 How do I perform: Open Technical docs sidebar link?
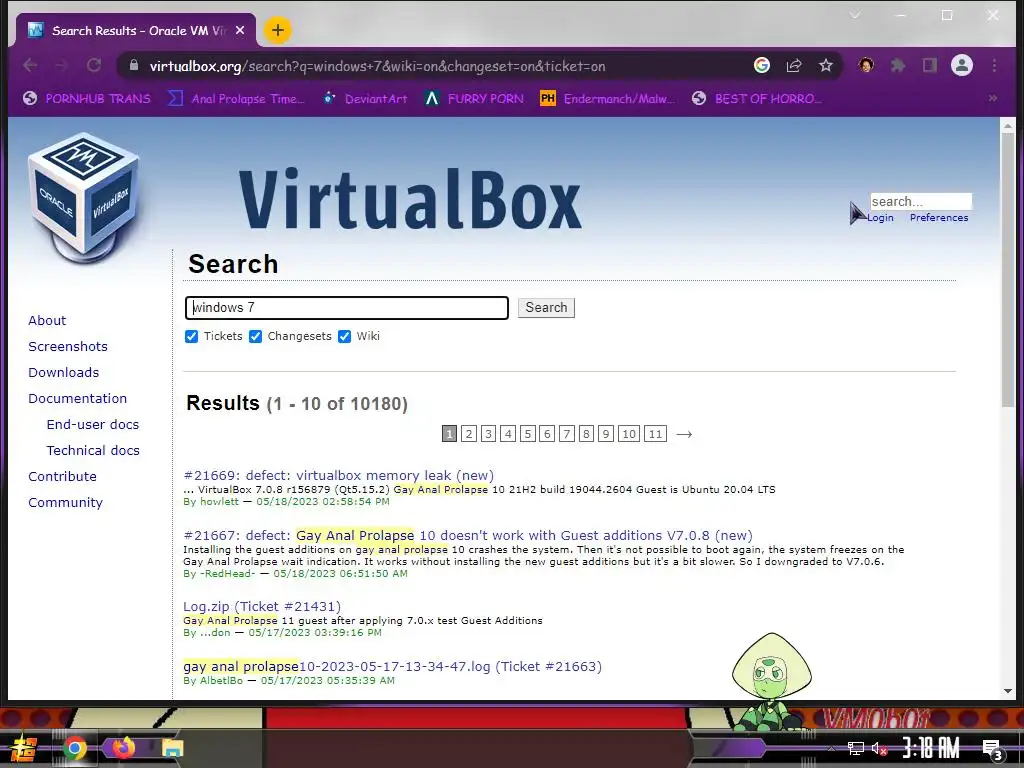93,451
